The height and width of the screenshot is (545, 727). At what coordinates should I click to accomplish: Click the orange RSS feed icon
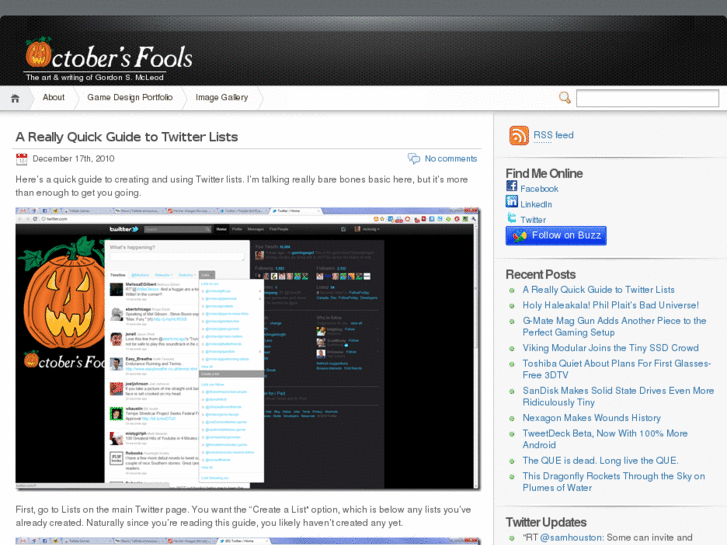click(519, 135)
